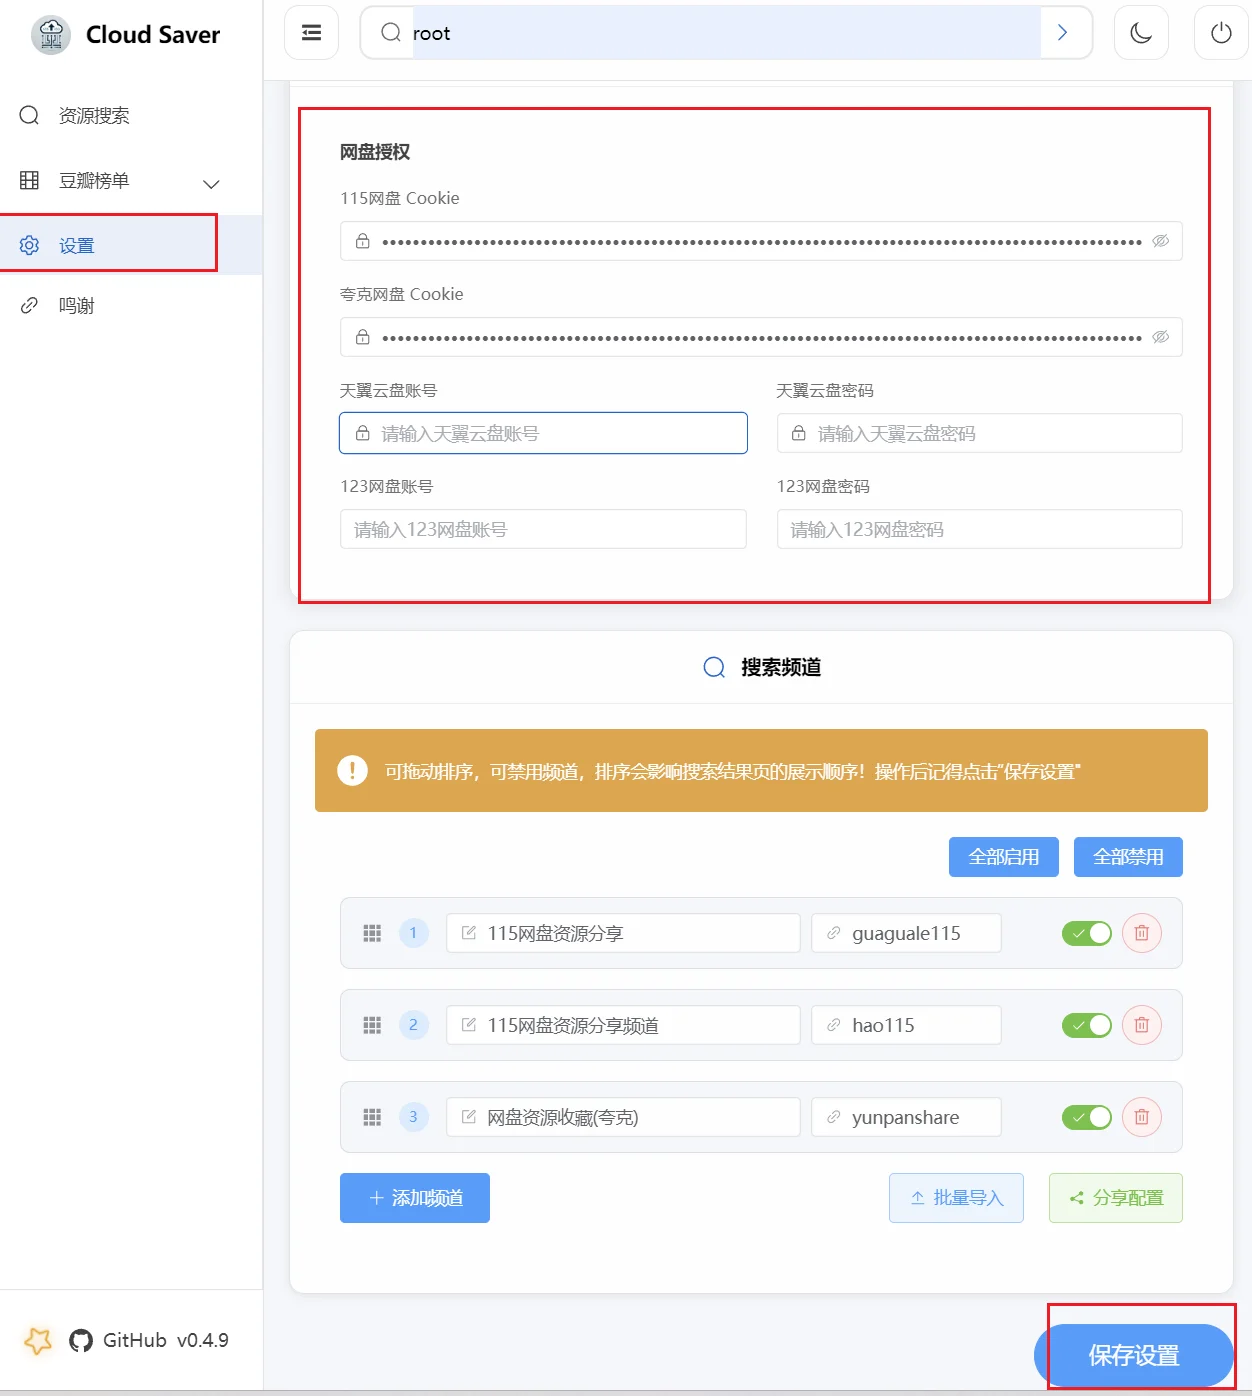The image size is (1252, 1396).
Task: Edit the guaguale115 channel ID field
Action: point(906,933)
